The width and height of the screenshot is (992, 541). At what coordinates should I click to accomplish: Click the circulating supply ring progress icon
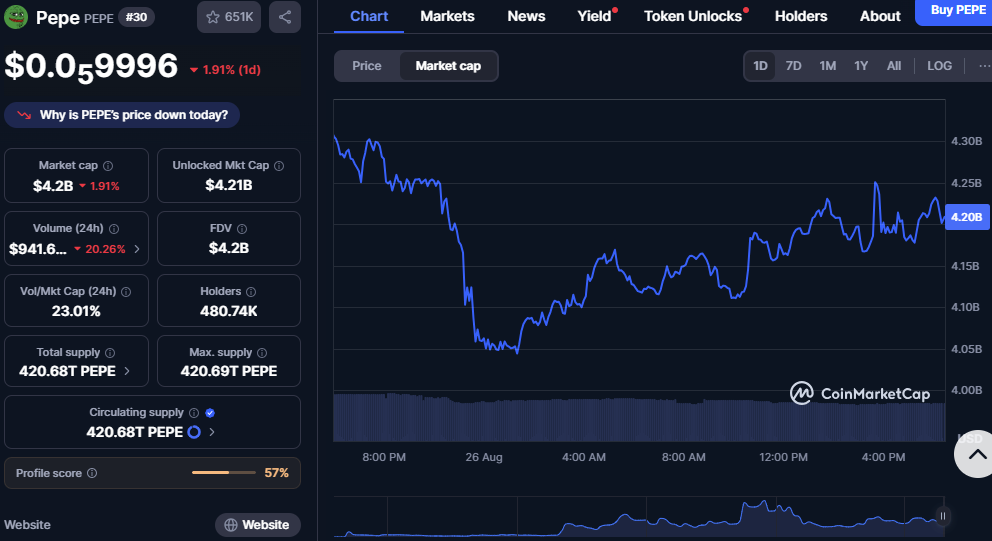[x=194, y=432]
